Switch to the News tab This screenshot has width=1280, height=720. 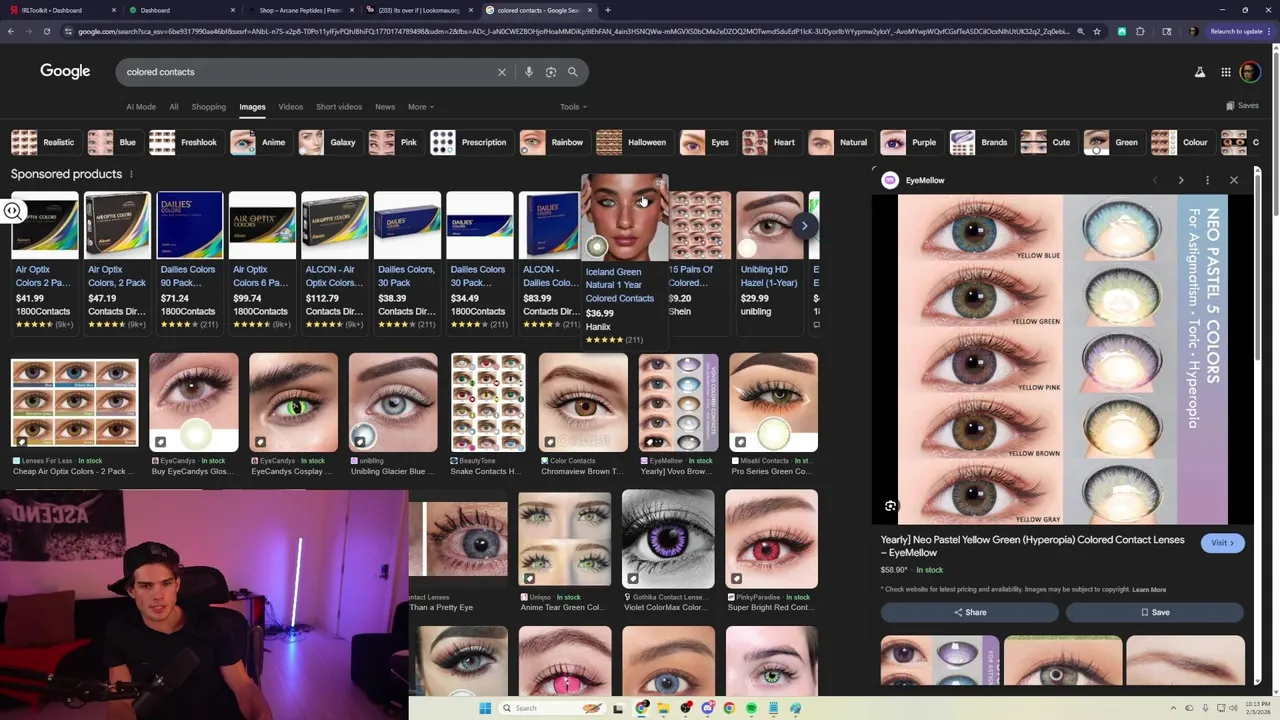coord(385,107)
